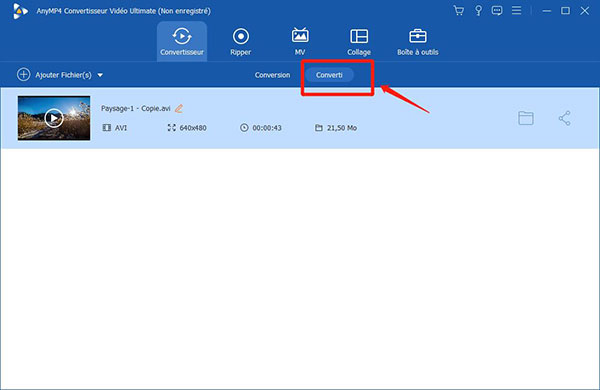Click the plus icon to add files

(x=23, y=75)
